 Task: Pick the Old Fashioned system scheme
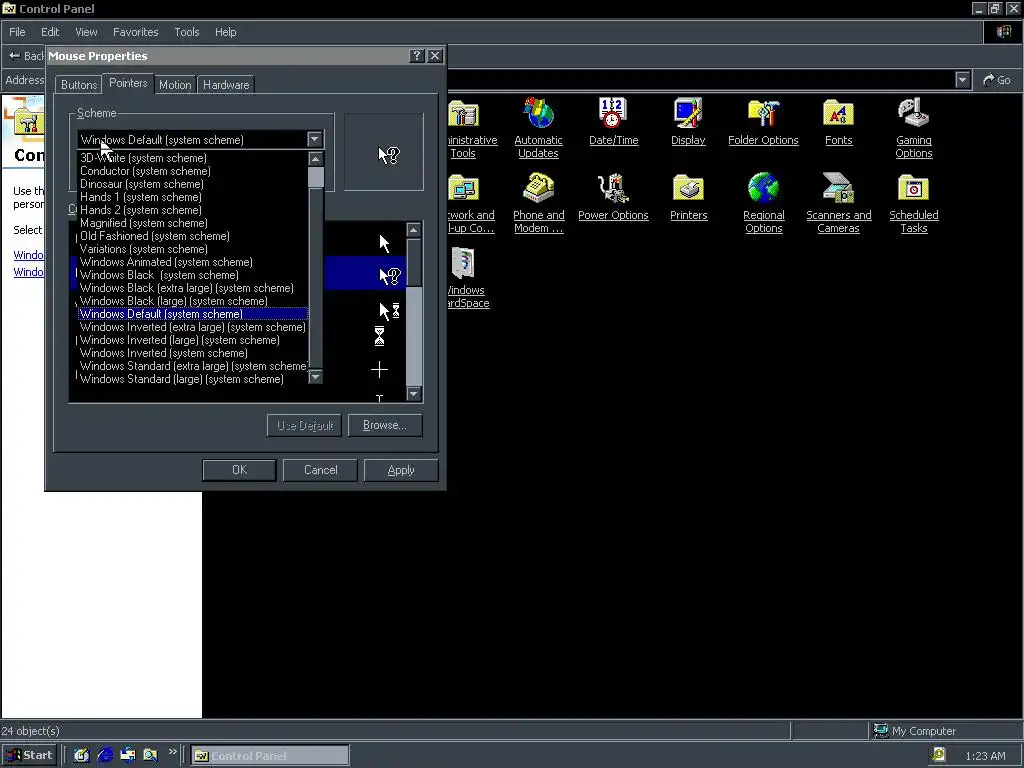click(193, 236)
